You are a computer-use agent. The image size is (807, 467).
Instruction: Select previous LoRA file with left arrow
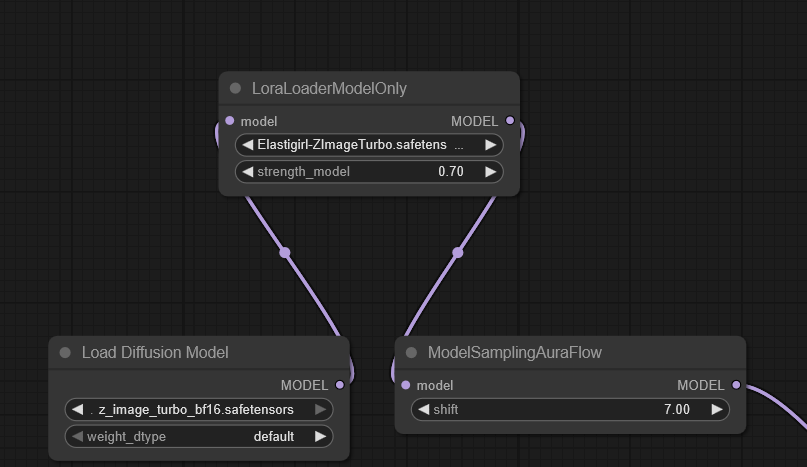(248, 145)
